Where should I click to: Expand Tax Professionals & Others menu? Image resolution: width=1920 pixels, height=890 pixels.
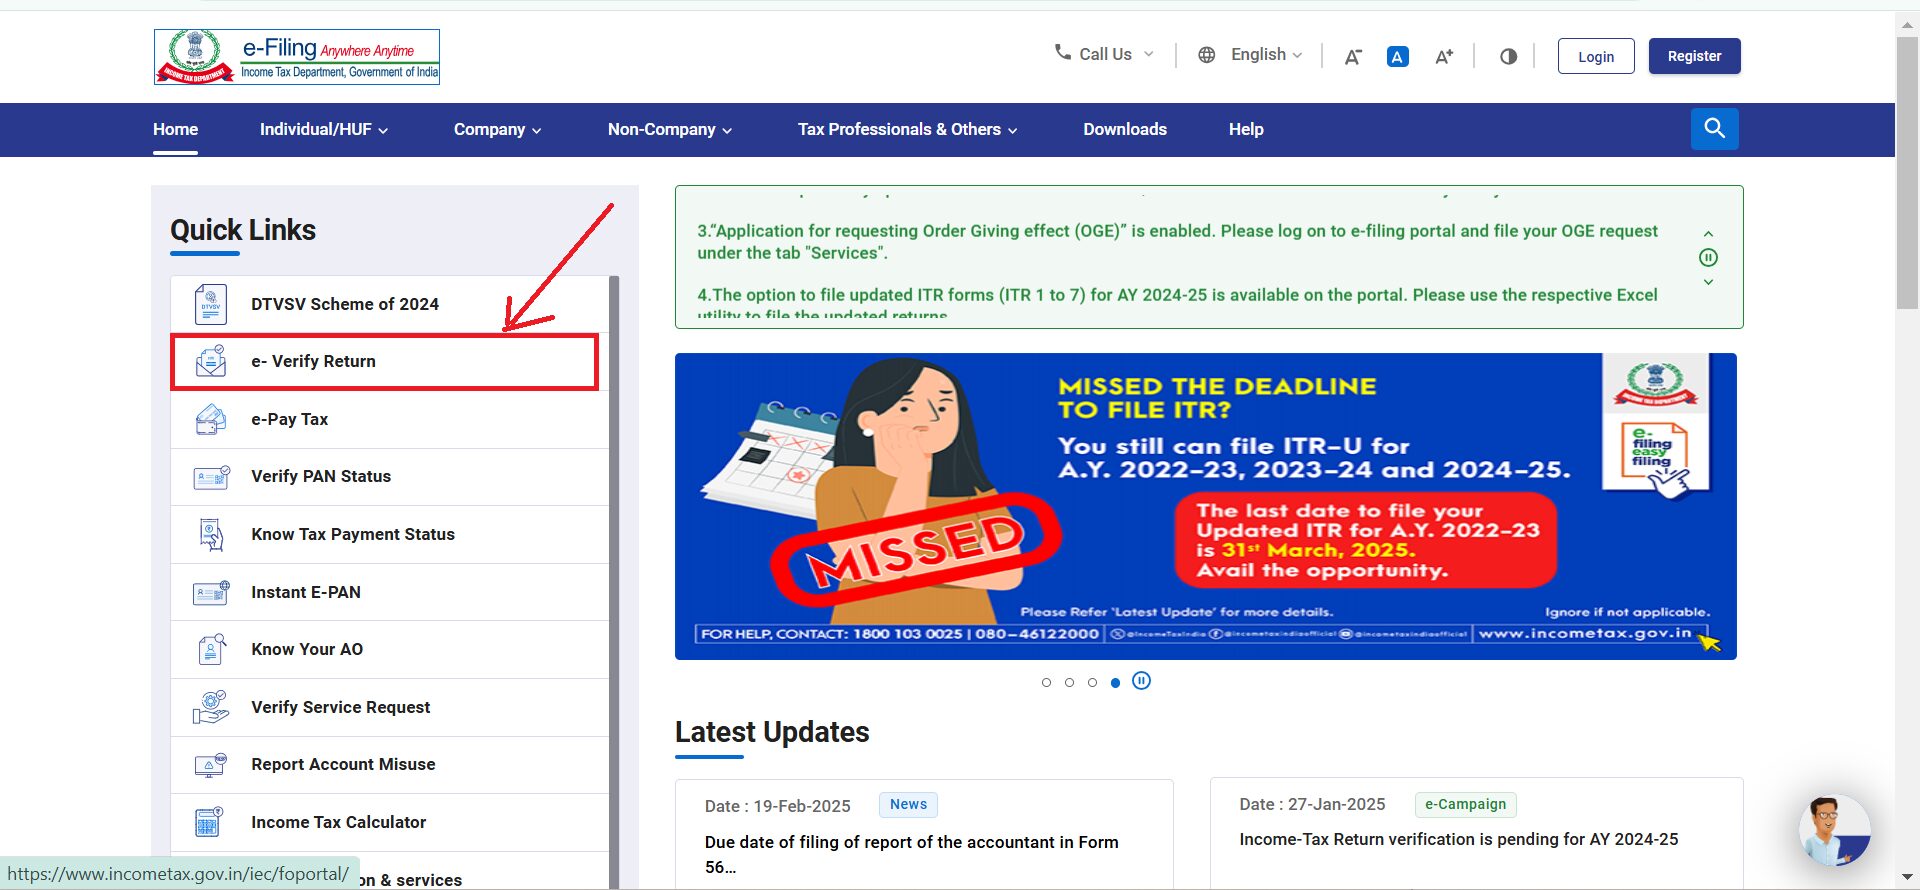pos(907,129)
